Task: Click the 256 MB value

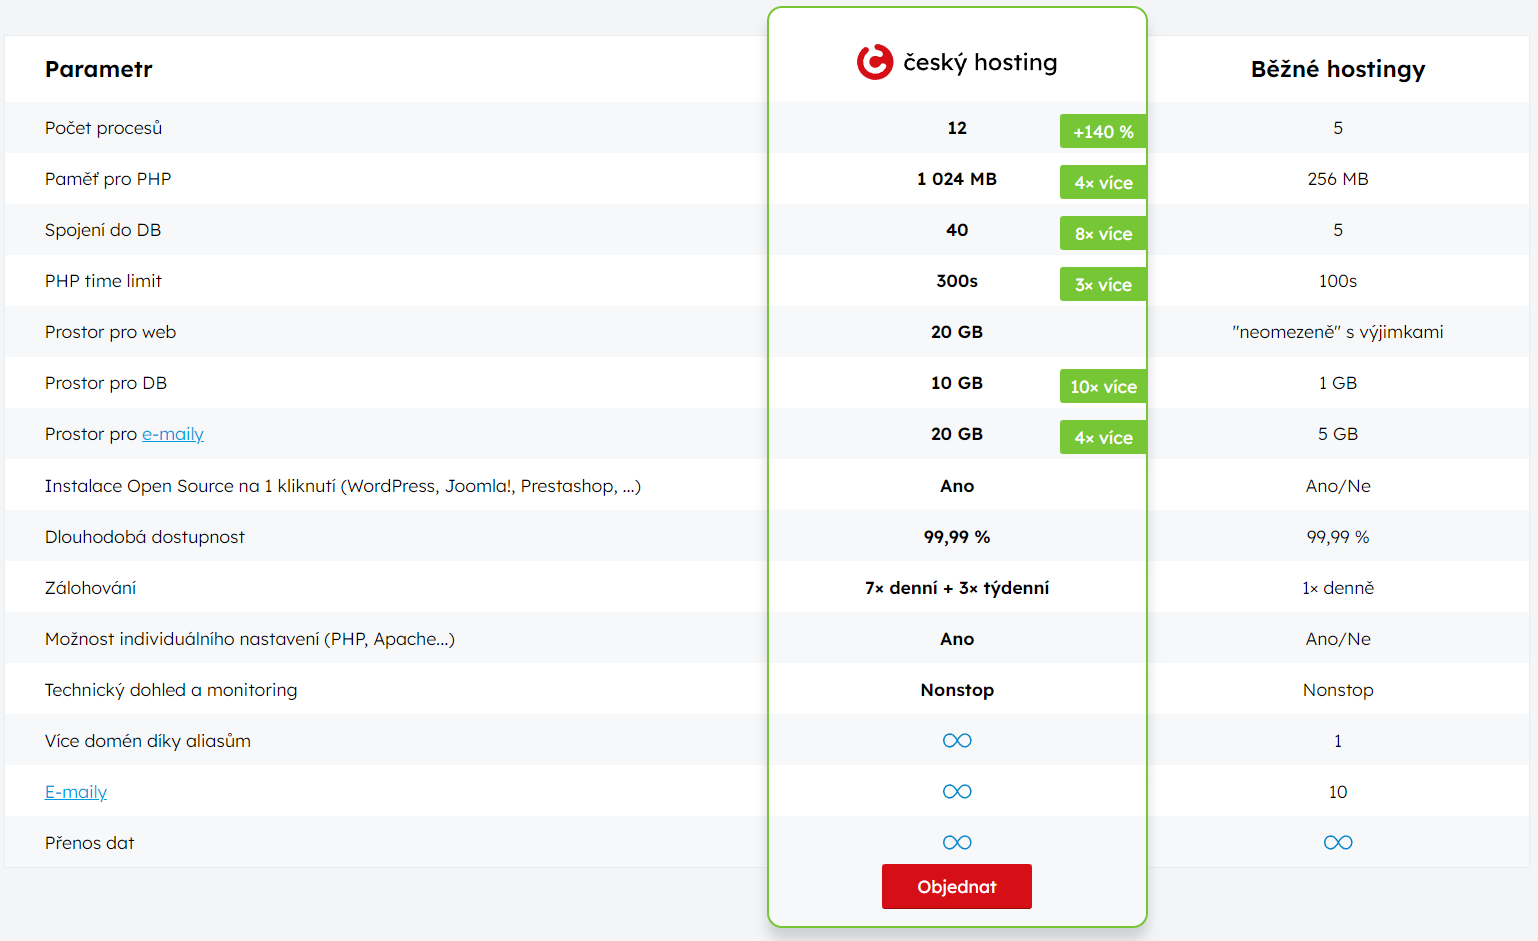Action: coord(1338,179)
